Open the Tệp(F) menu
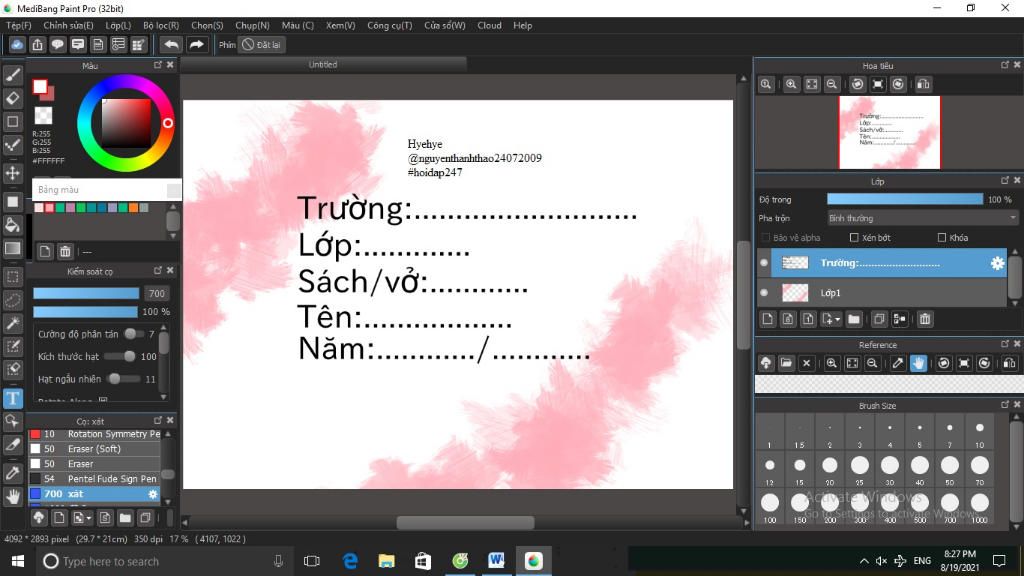The height and width of the screenshot is (576, 1024). click(x=18, y=25)
